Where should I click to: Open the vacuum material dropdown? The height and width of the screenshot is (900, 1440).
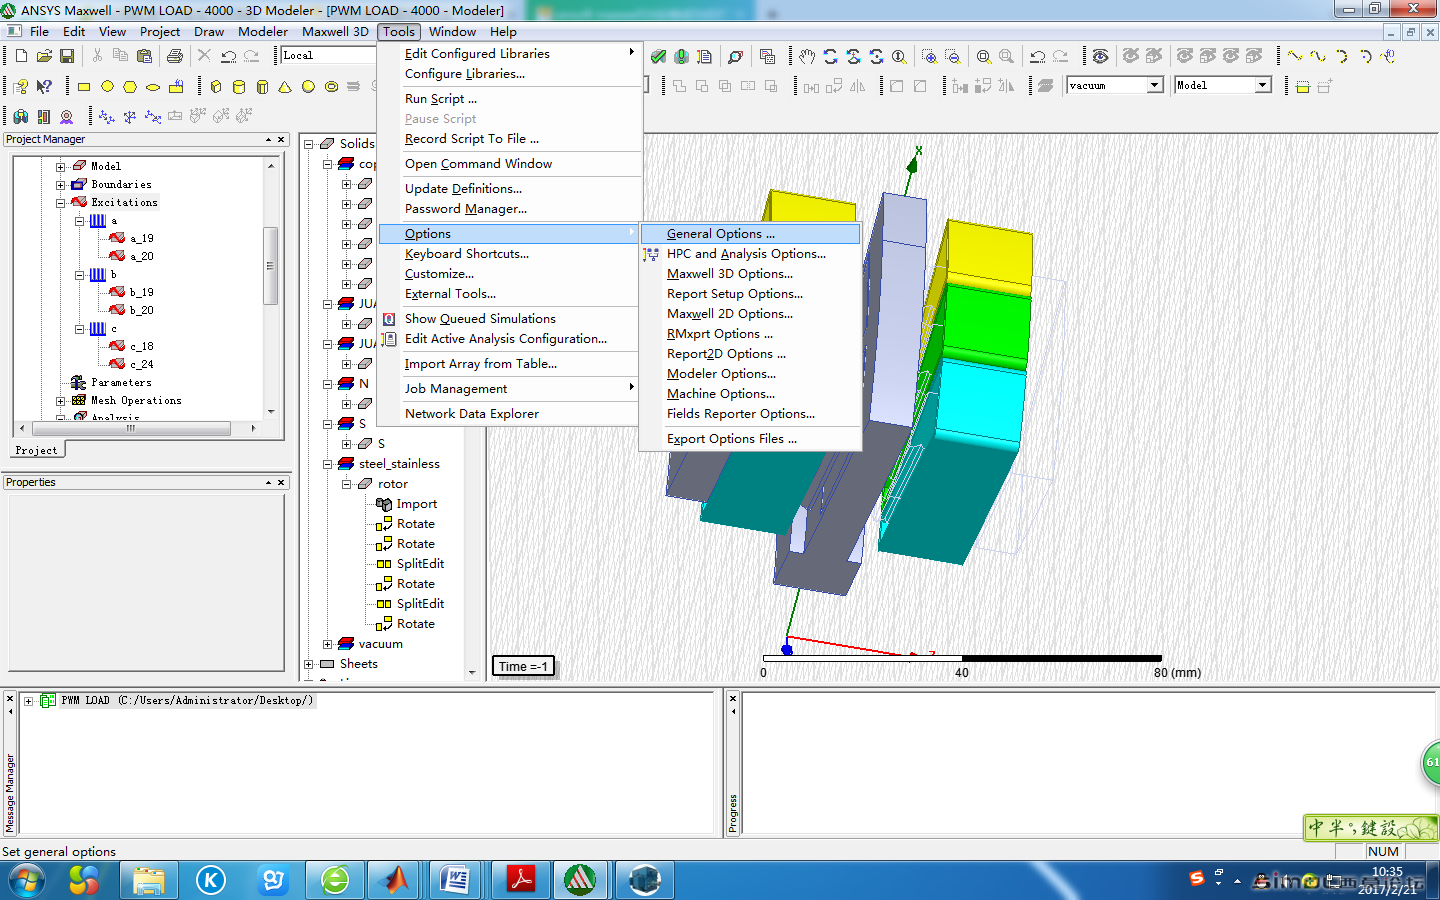click(x=1155, y=85)
